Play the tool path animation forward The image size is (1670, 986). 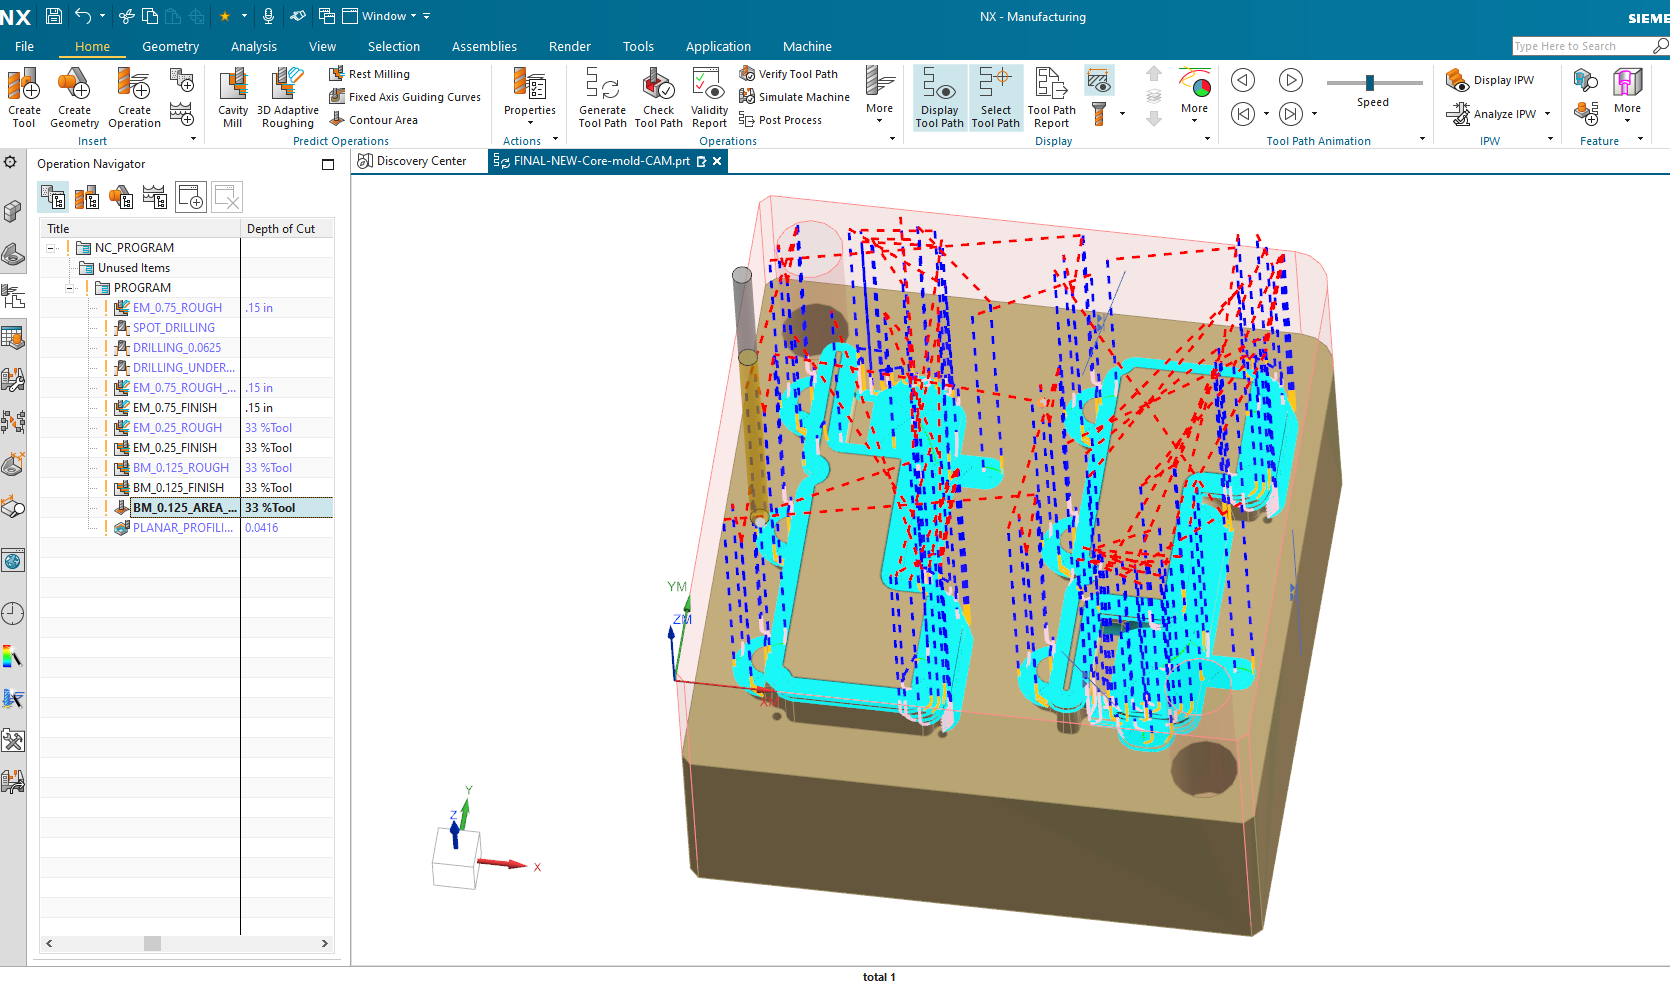pos(1291,80)
